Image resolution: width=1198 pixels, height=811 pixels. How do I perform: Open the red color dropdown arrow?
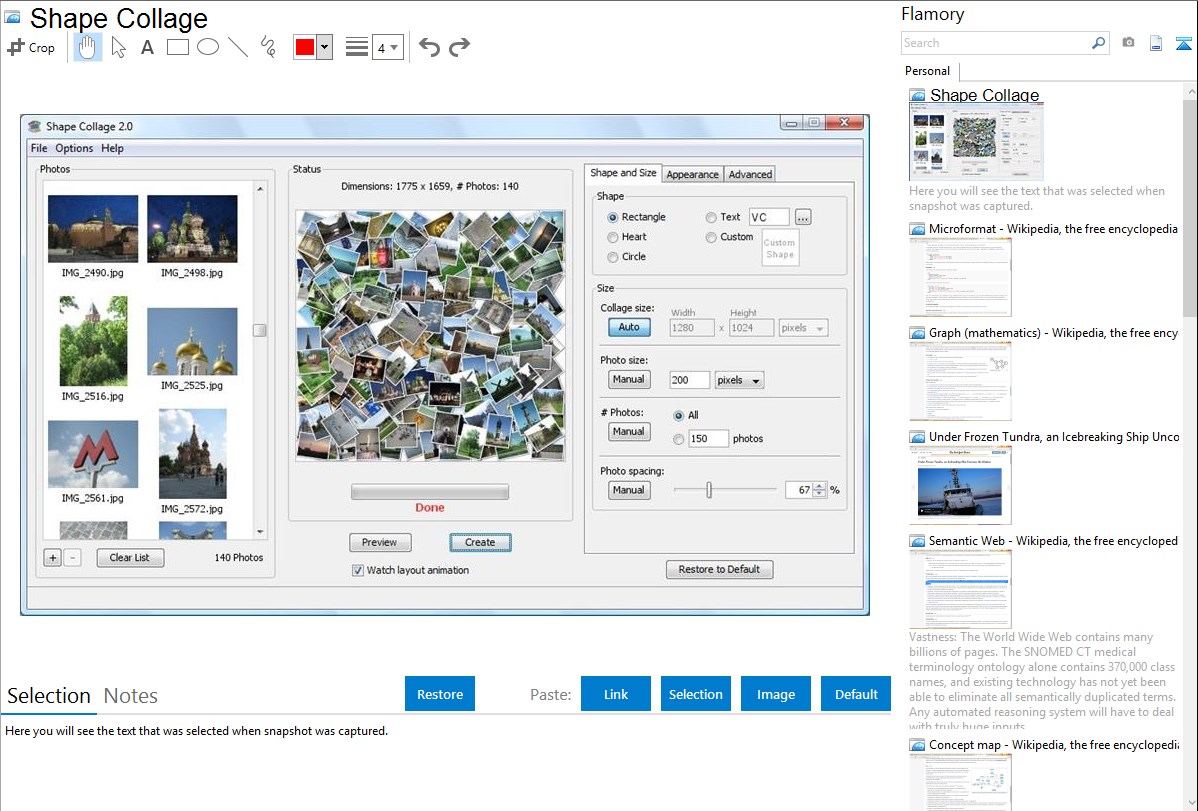[324, 47]
